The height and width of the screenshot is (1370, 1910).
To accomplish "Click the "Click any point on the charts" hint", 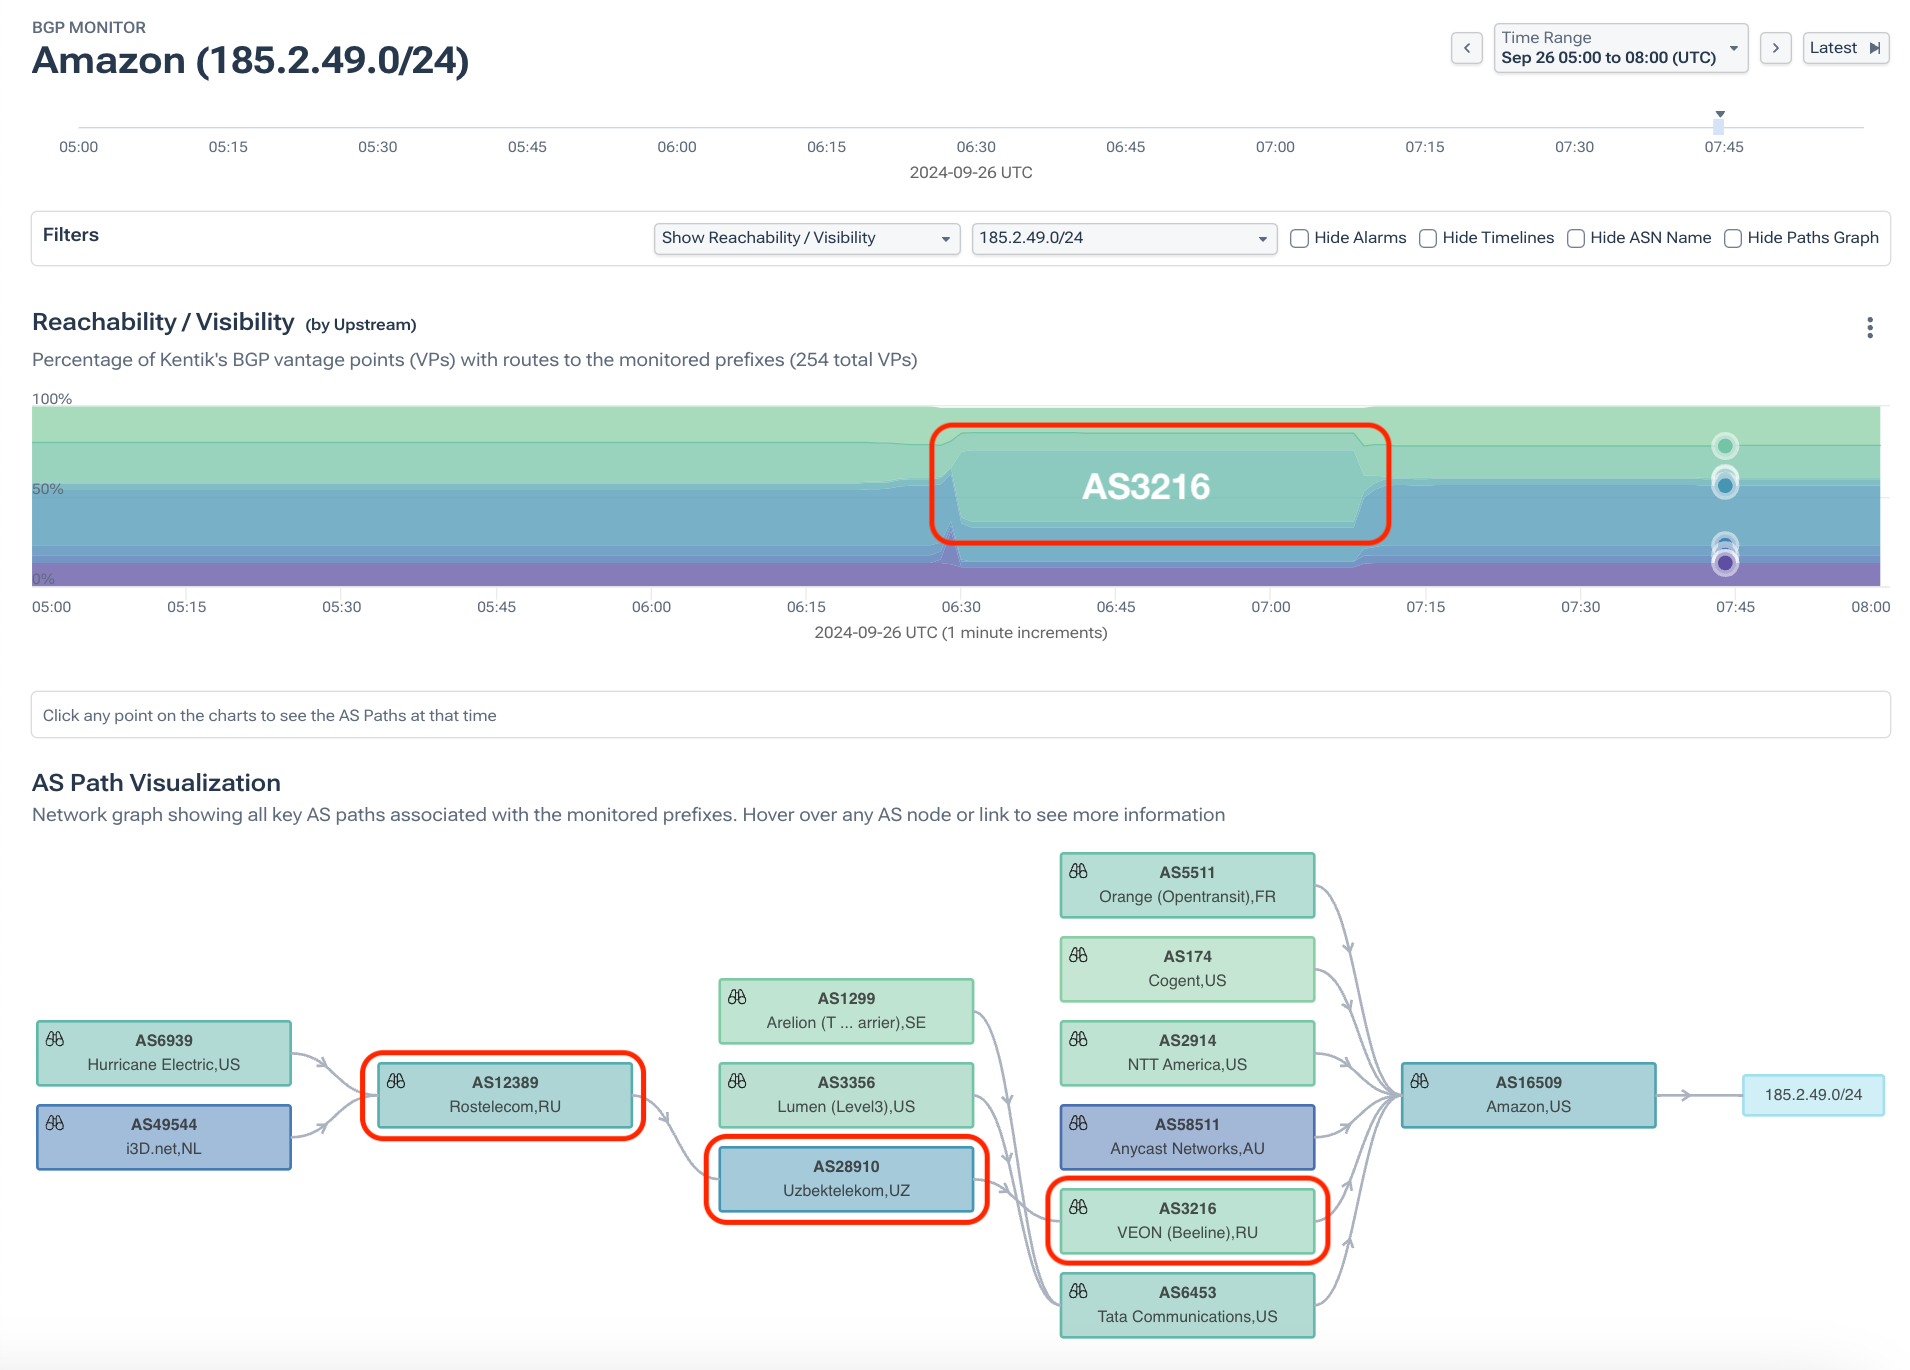I will coord(269,715).
